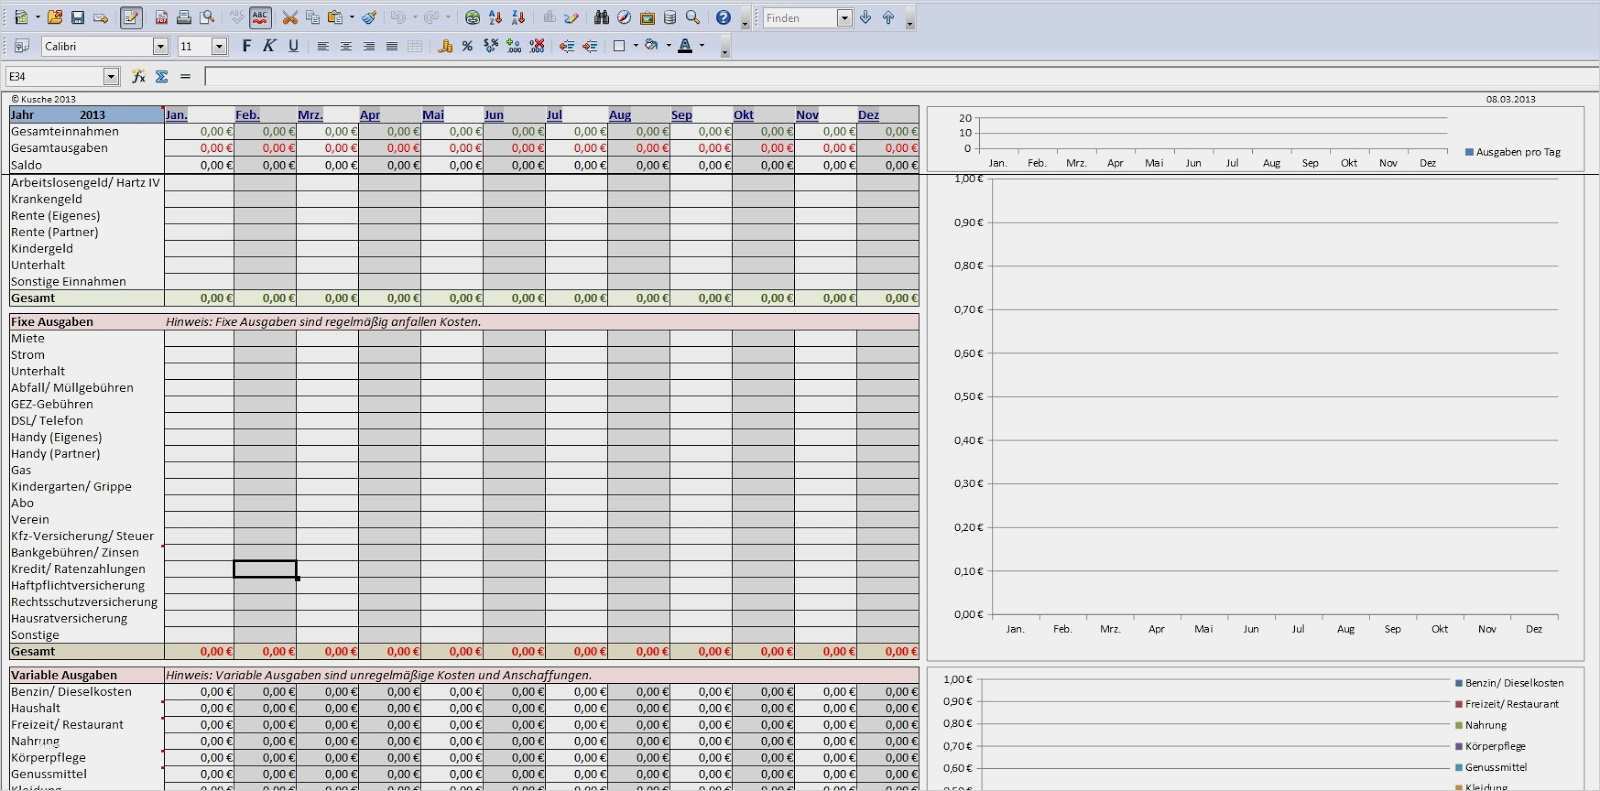Send document as e-mail icon

coord(100,18)
